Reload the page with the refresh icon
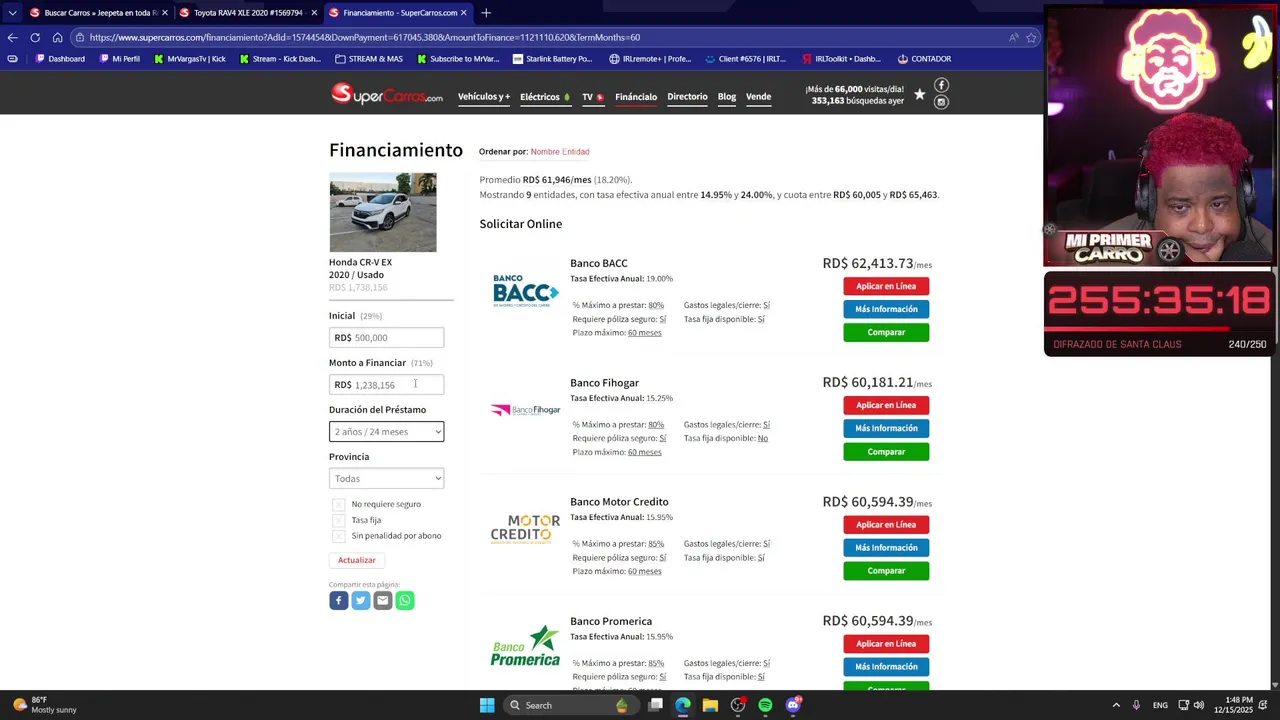This screenshot has height=720, width=1280. pyautogui.click(x=35, y=37)
